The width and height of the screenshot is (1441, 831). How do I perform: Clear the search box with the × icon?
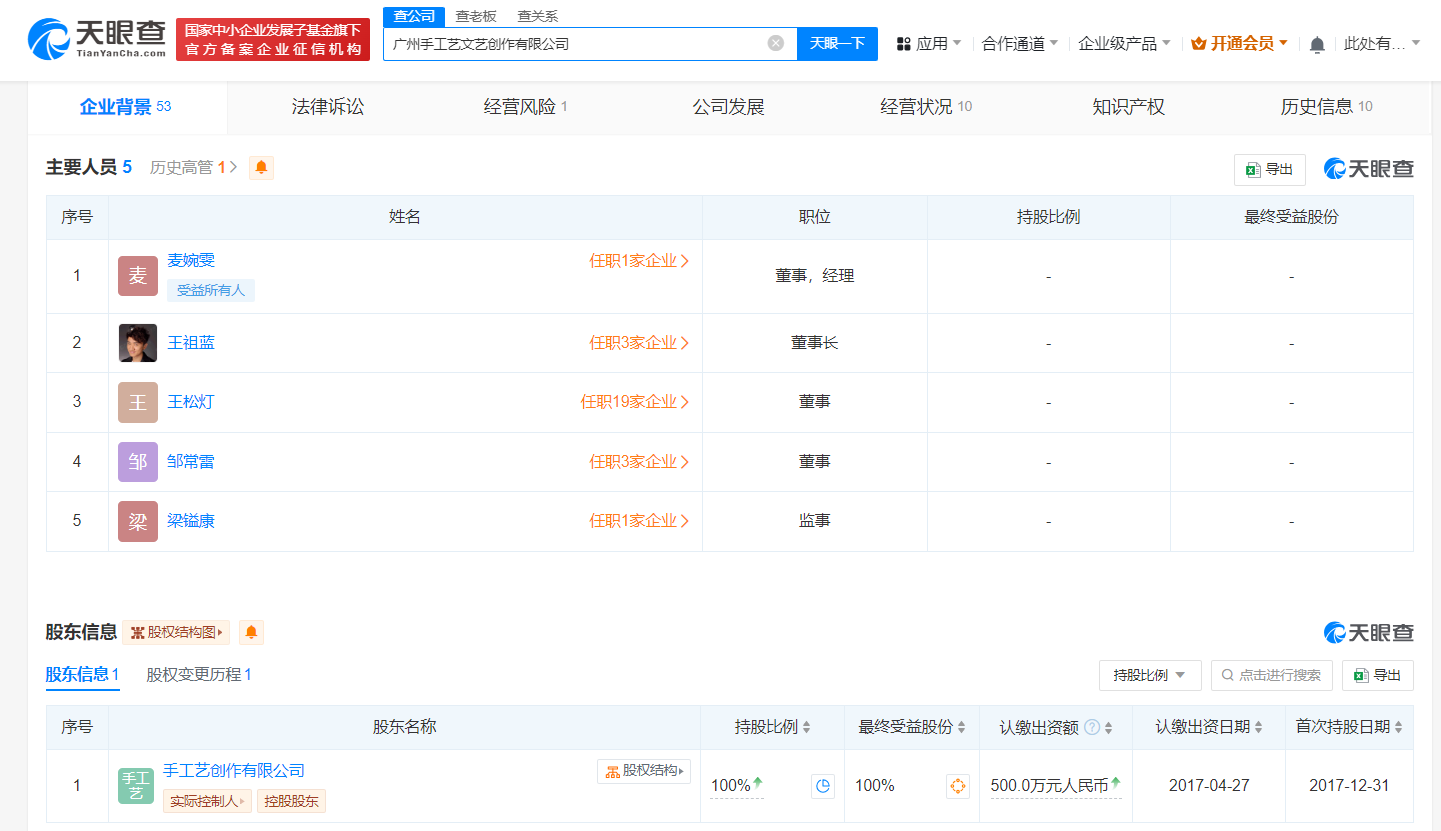pos(774,43)
